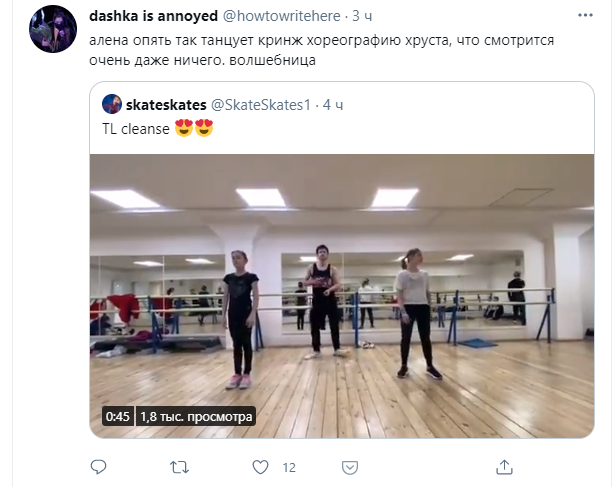The height and width of the screenshot is (487, 615).
Task: Click the quoted tweet 4 ч timestamp
Action: coord(333,105)
